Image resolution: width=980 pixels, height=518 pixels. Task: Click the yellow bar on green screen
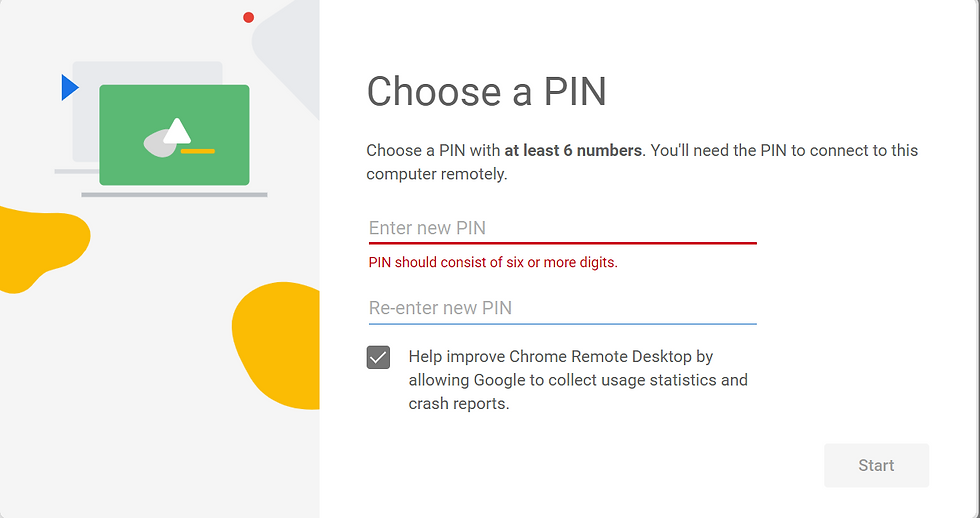[x=198, y=151]
